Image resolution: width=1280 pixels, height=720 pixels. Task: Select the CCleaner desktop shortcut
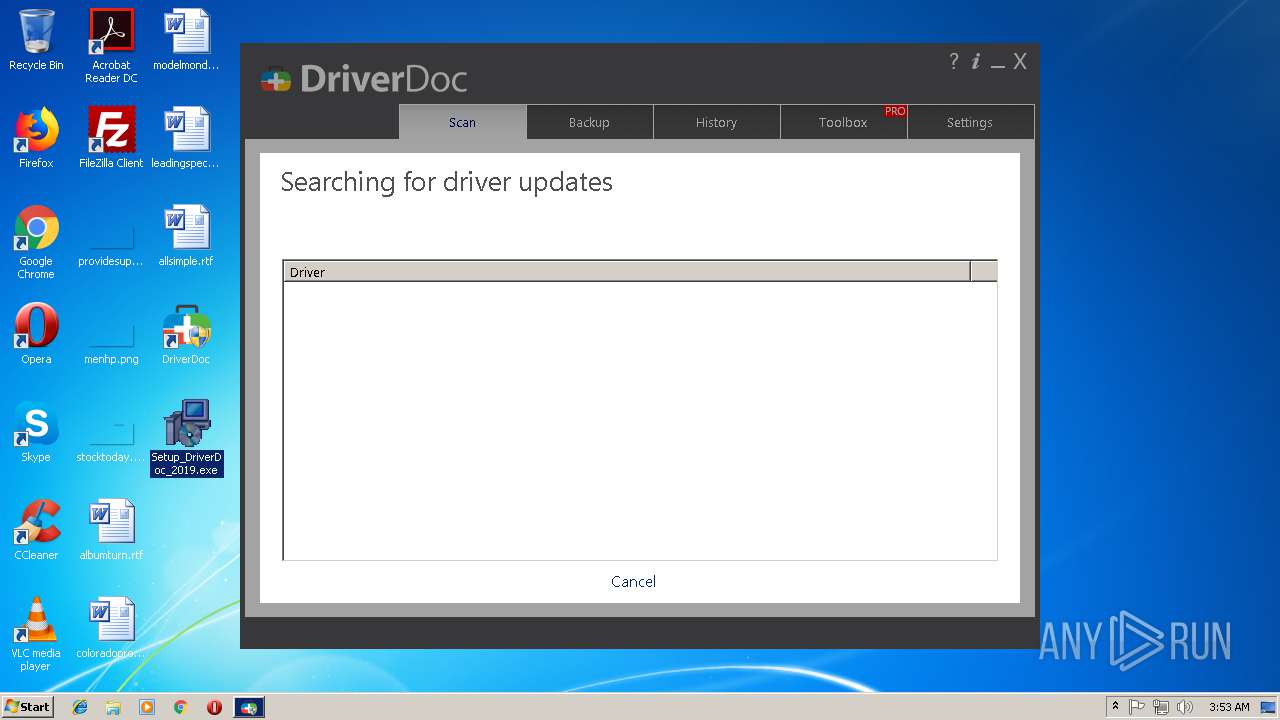tap(36, 530)
